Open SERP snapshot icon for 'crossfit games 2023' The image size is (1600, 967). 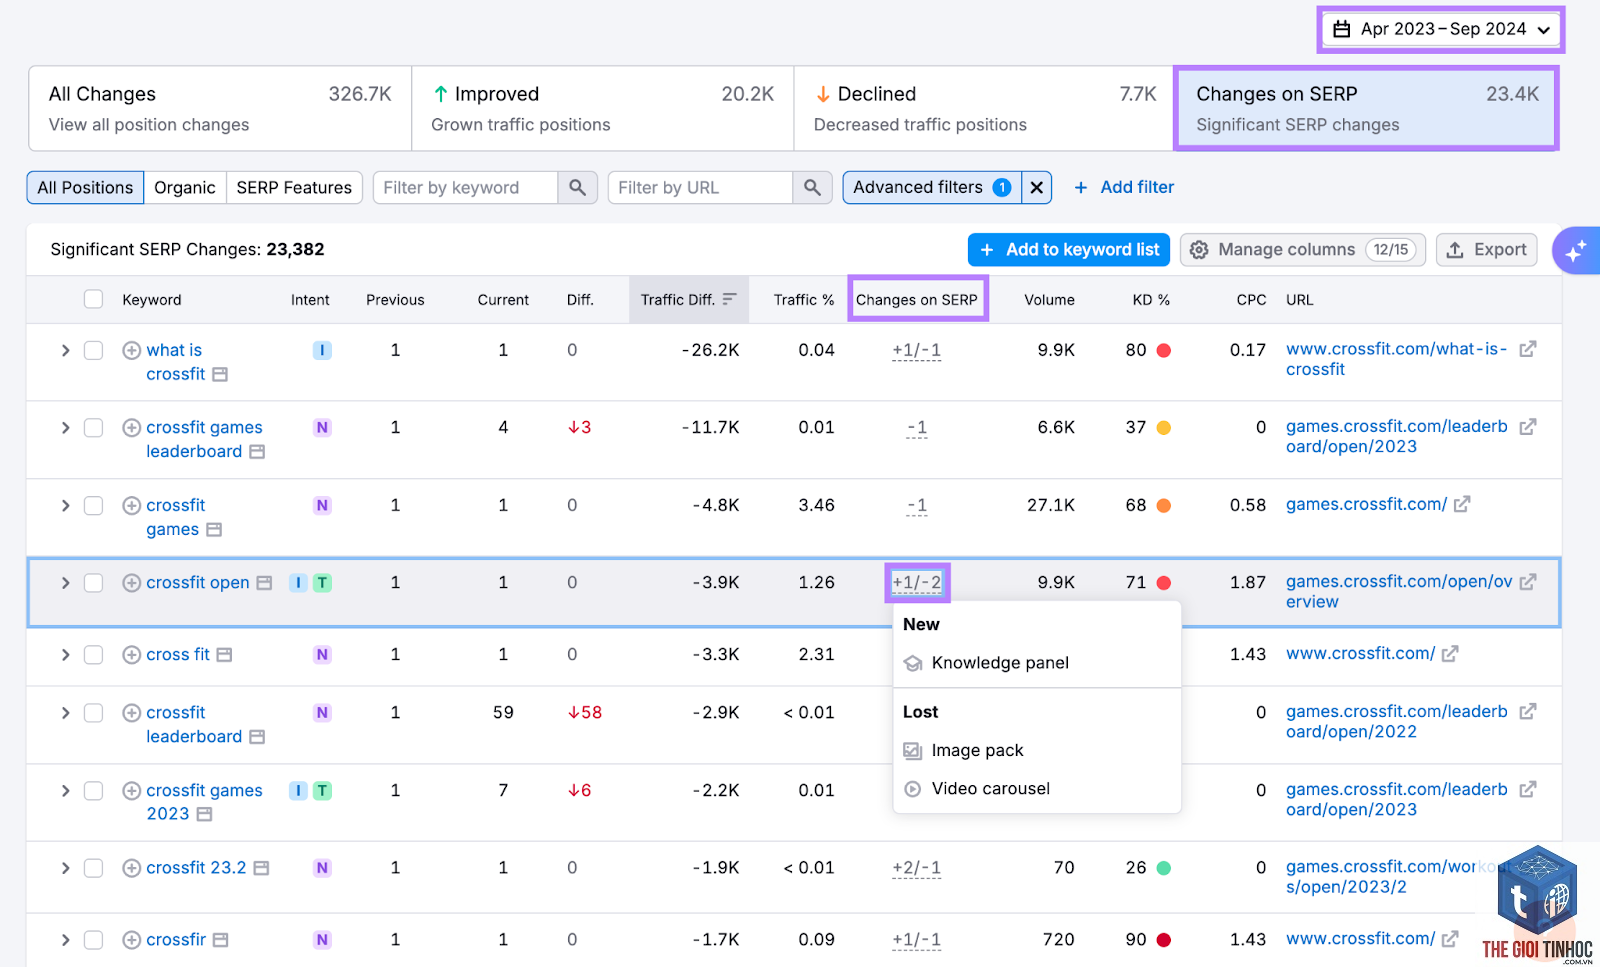pos(204,814)
